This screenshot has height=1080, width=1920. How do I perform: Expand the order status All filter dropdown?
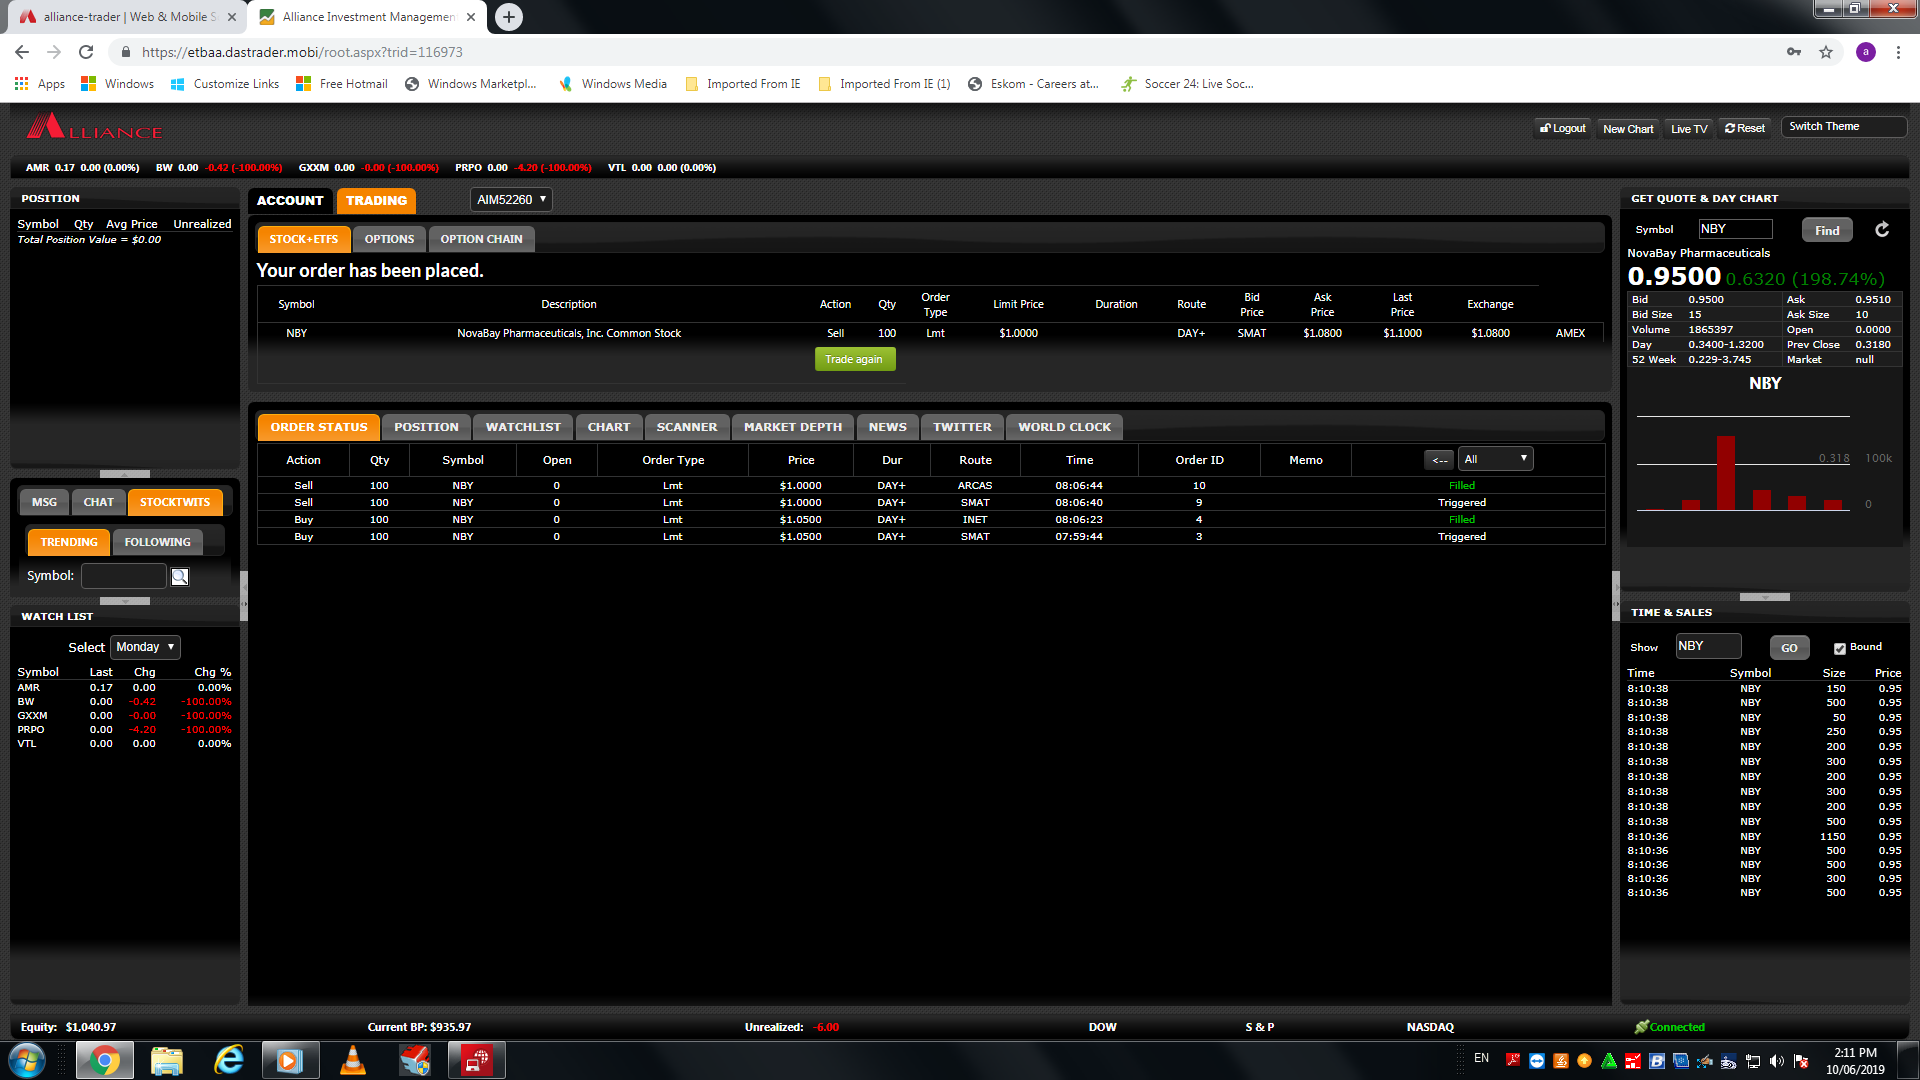1495,459
